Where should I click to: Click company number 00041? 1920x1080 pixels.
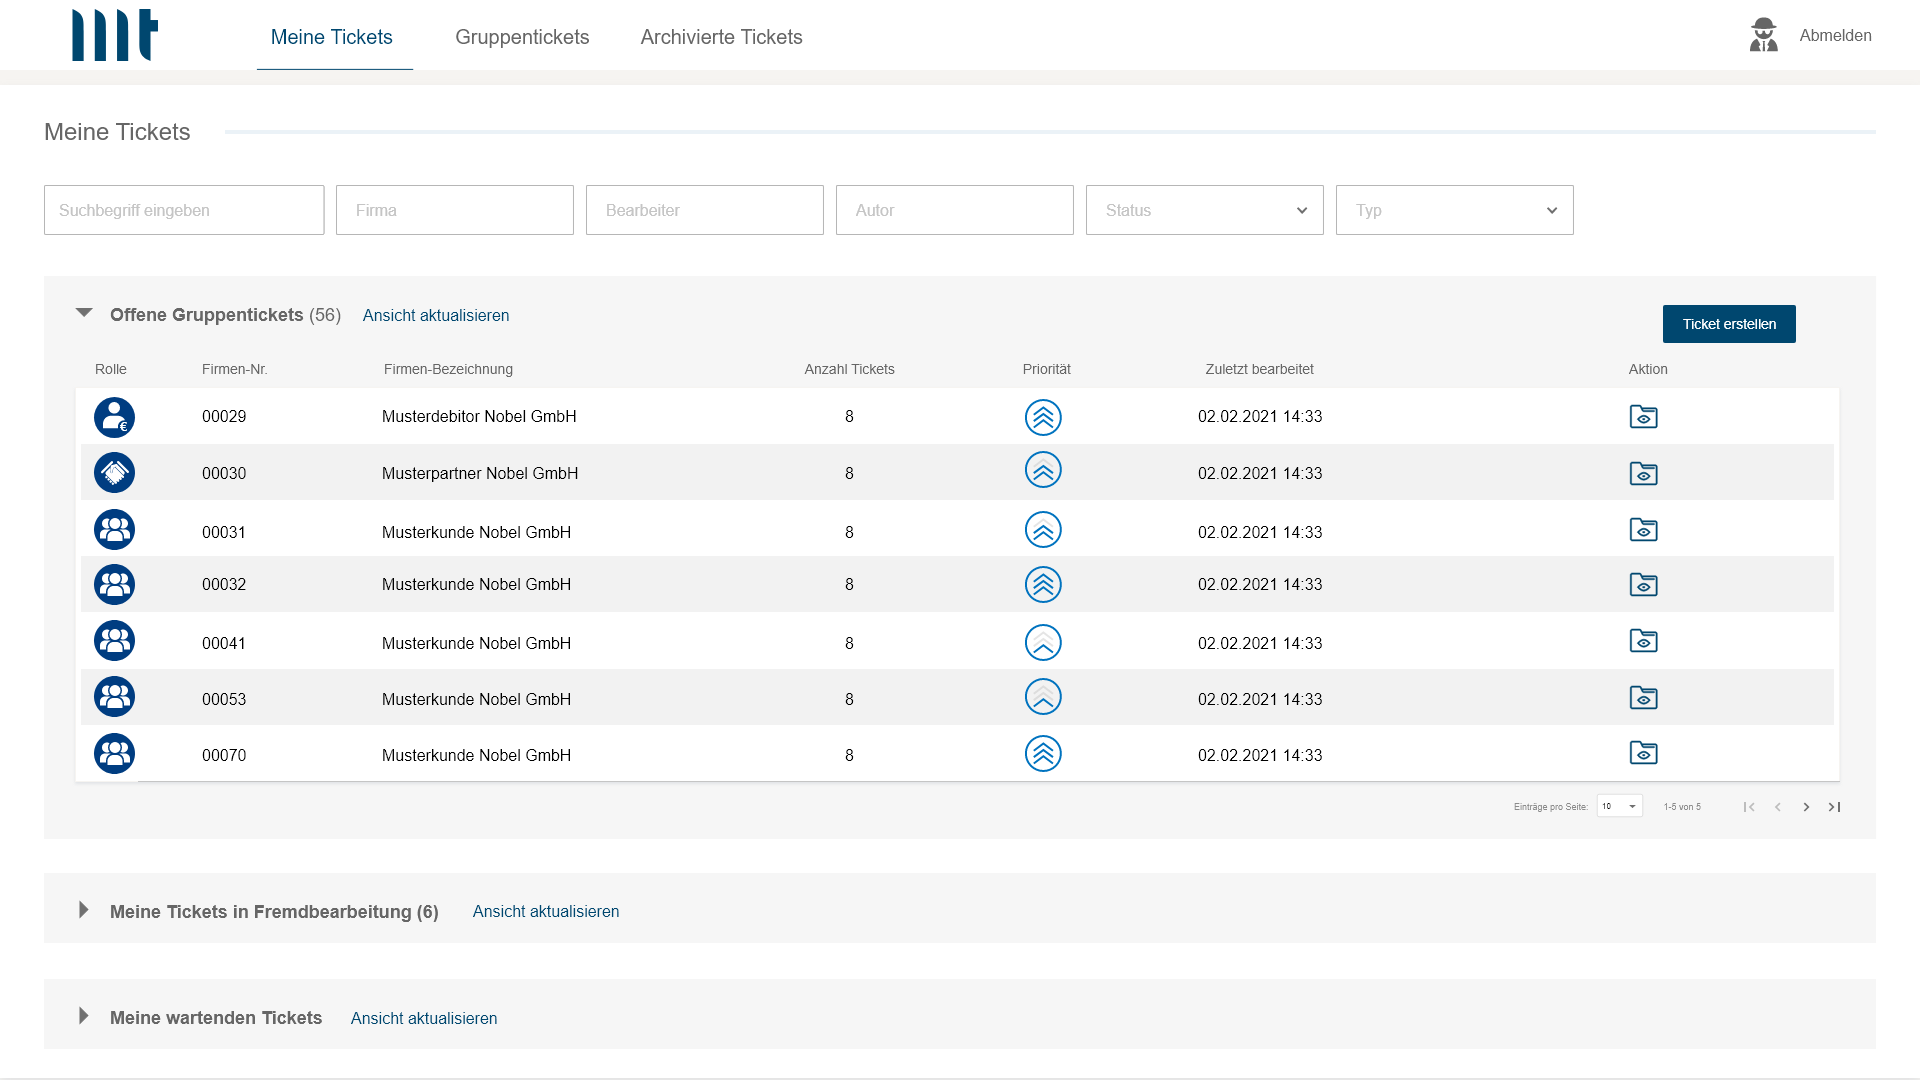coord(224,643)
